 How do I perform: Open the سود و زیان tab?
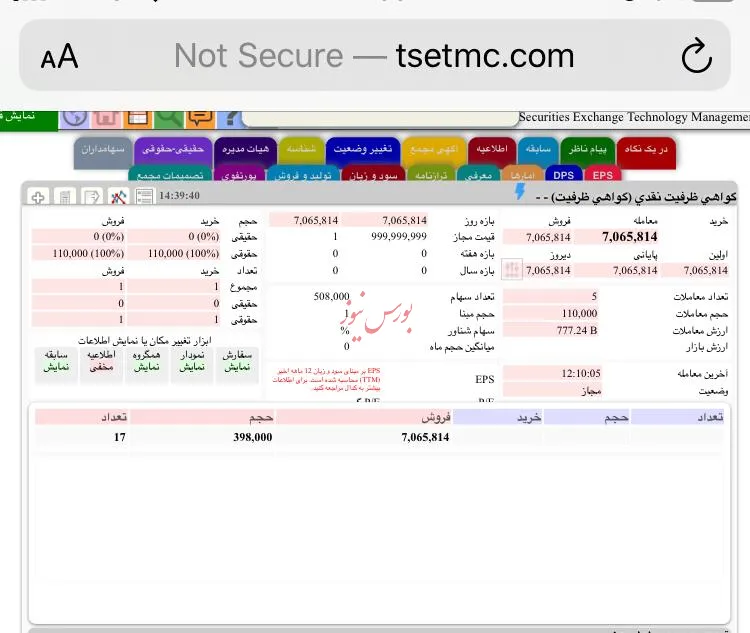click(x=374, y=175)
